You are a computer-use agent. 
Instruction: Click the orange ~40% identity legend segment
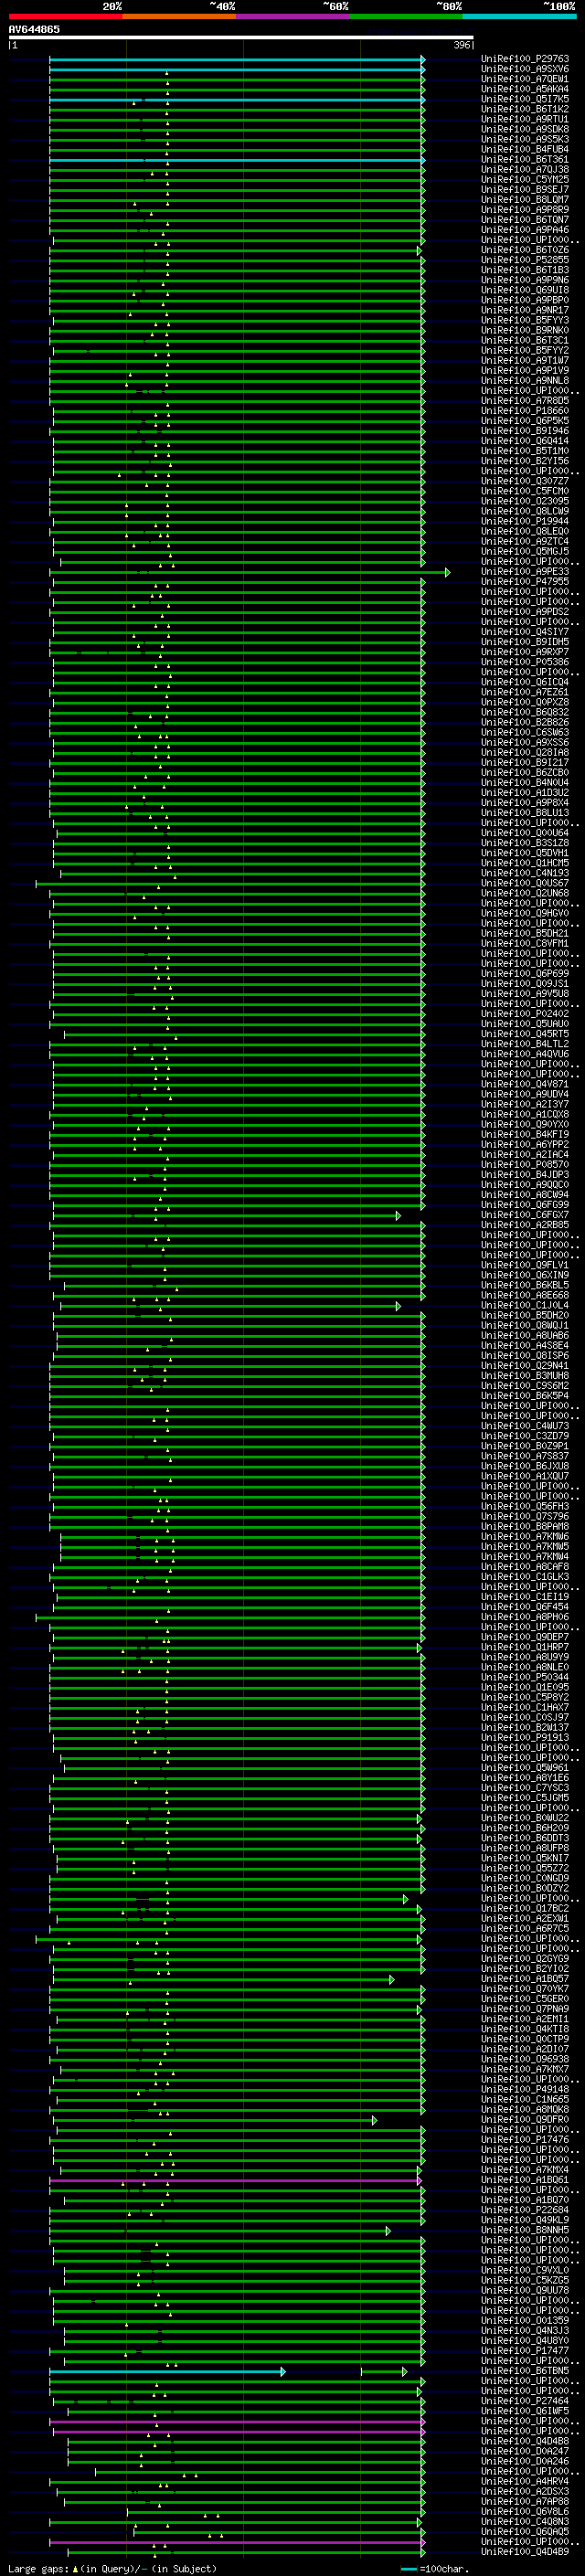(x=179, y=16)
